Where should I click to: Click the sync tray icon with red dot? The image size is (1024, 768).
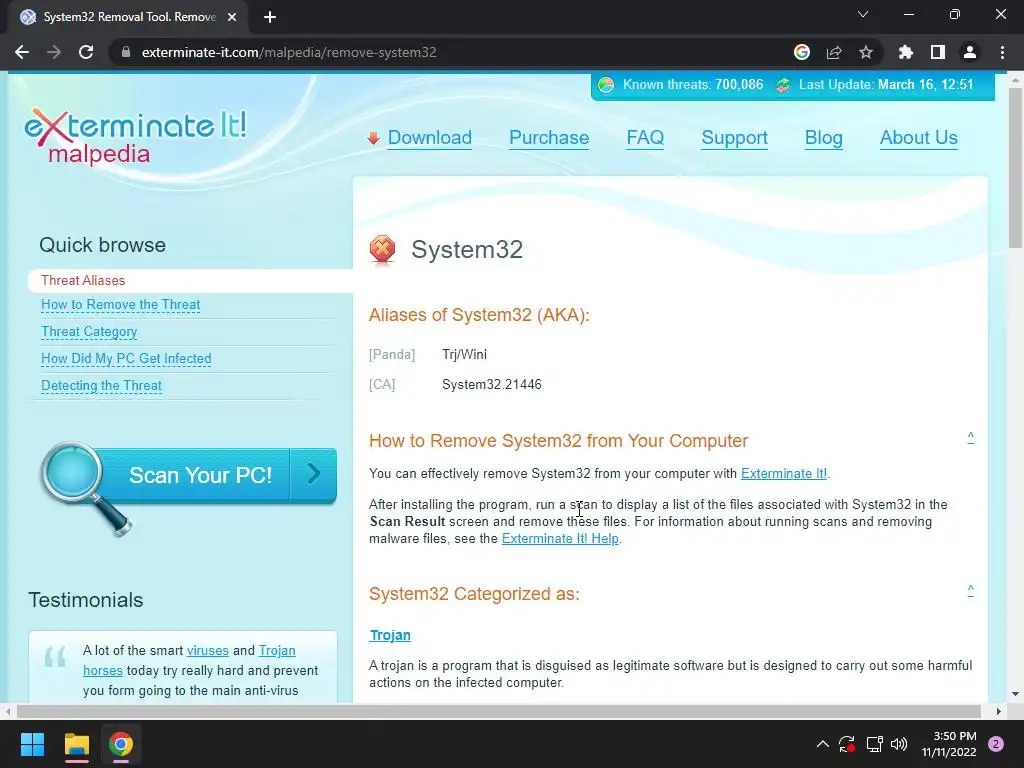847,744
